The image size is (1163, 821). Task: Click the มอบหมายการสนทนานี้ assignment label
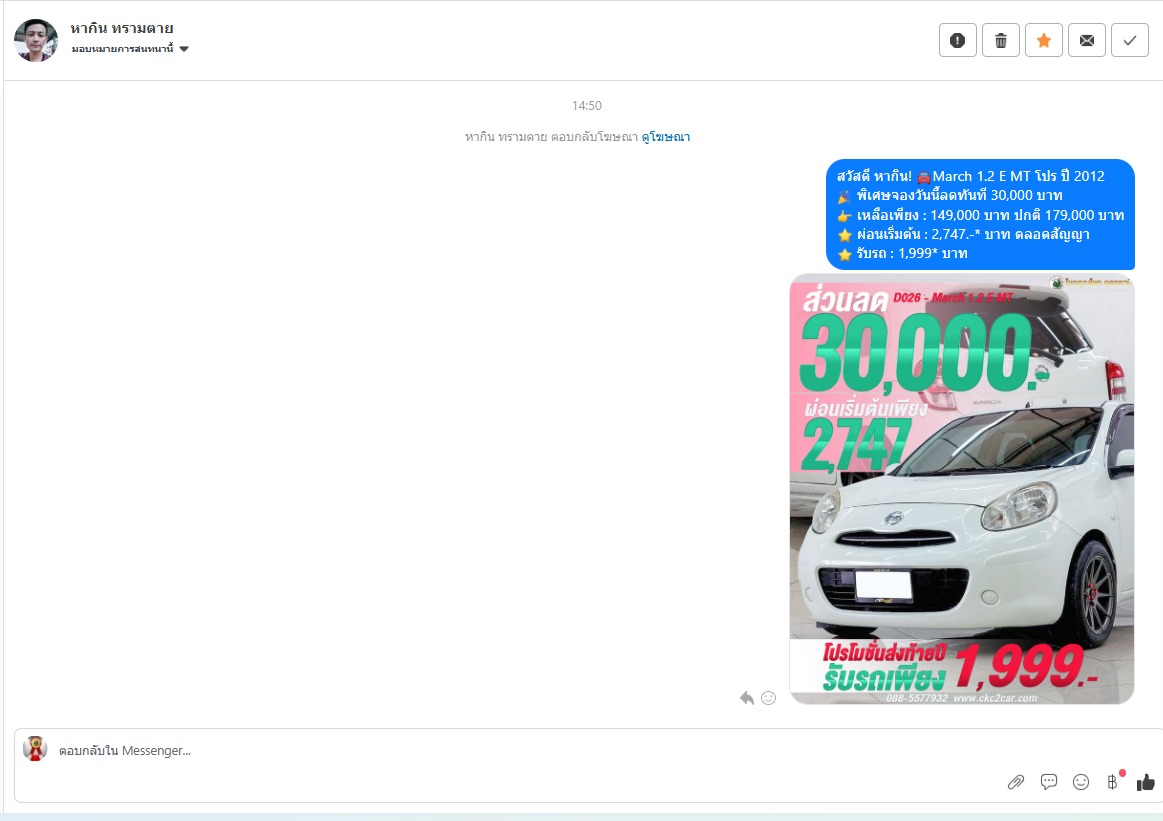pyautogui.click(x=122, y=49)
